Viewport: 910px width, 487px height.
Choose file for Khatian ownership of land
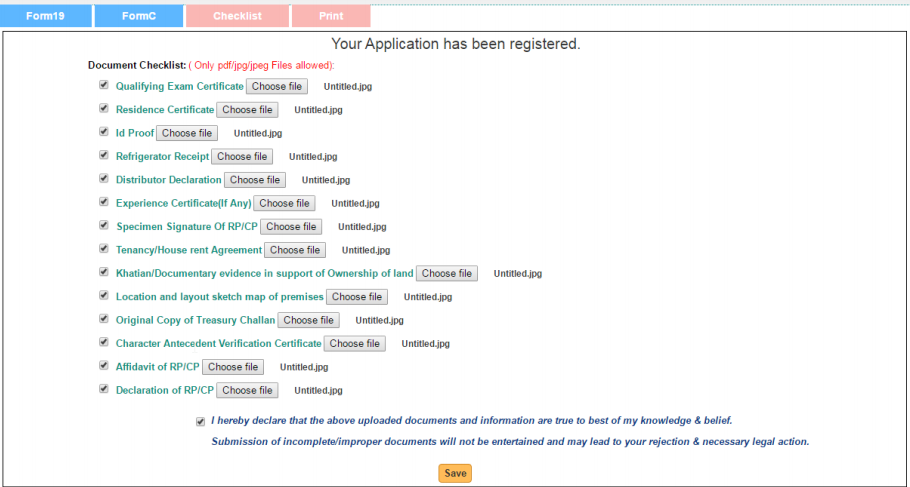[x=447, y=273]
